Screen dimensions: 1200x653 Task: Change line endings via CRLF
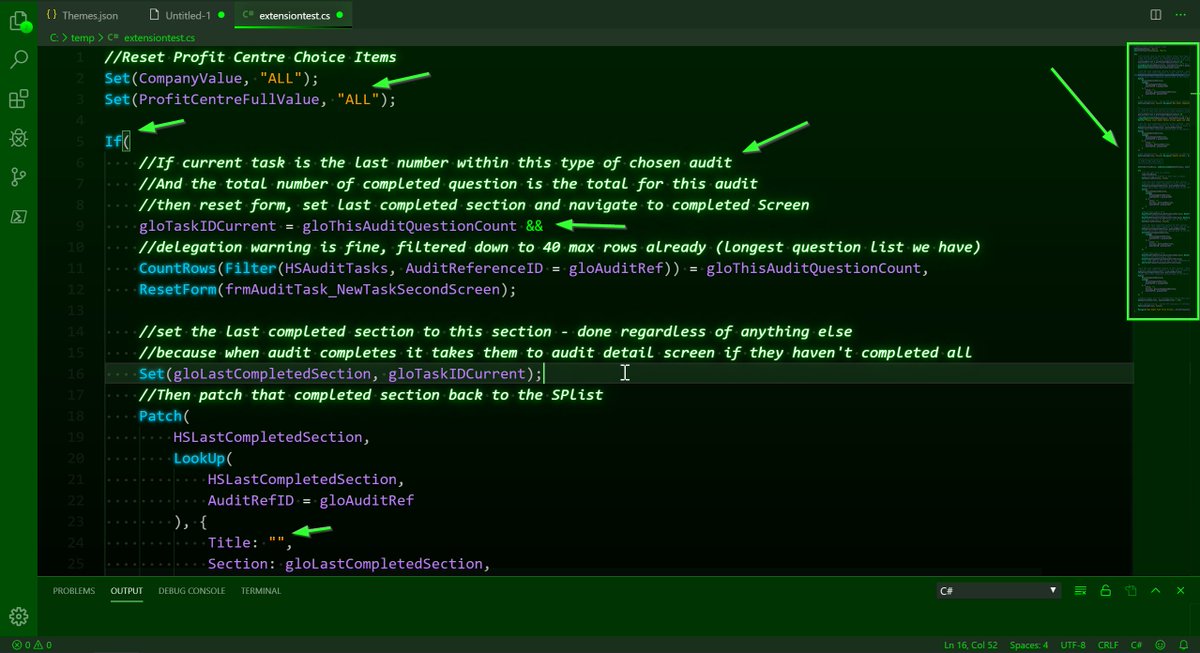[1108, 645]
